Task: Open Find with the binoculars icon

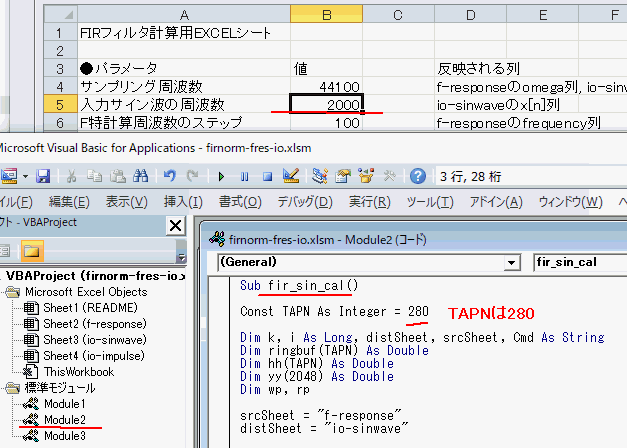Action: pos(141,176)
